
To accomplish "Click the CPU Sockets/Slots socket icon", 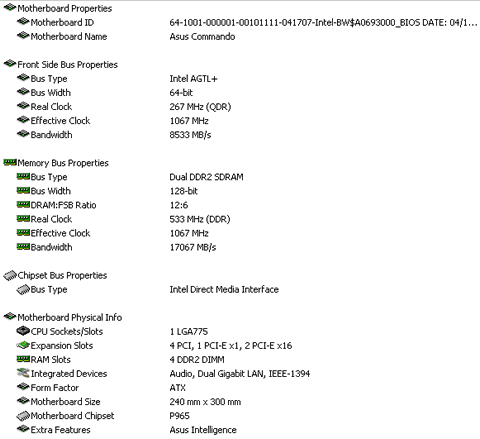I will pyautogui.click(x=23, y=331).
